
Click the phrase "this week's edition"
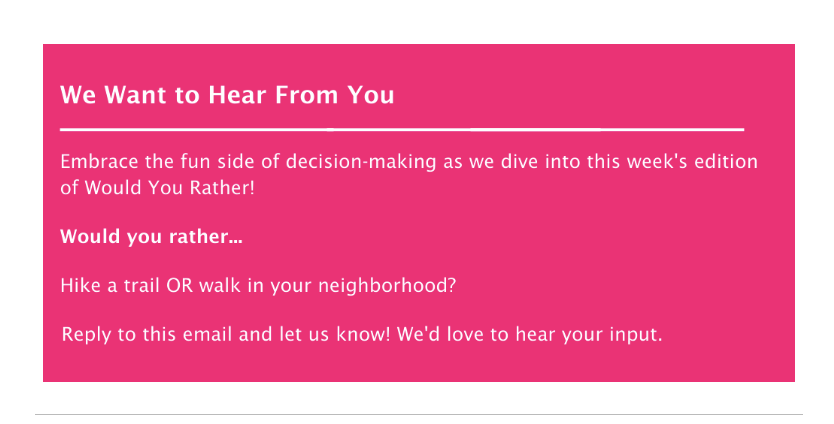[x=672, y=161]
